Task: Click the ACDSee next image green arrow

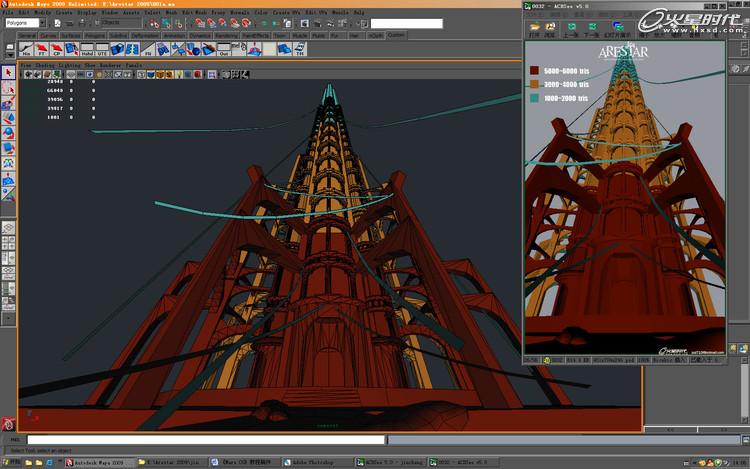Action: [592, 27]
